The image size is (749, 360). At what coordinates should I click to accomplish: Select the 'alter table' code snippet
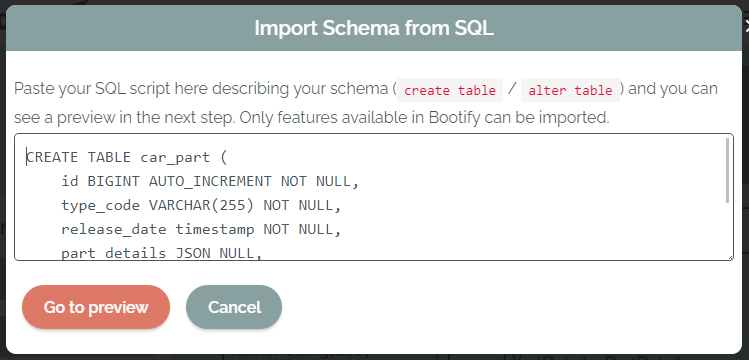click(x=570, y=90)
